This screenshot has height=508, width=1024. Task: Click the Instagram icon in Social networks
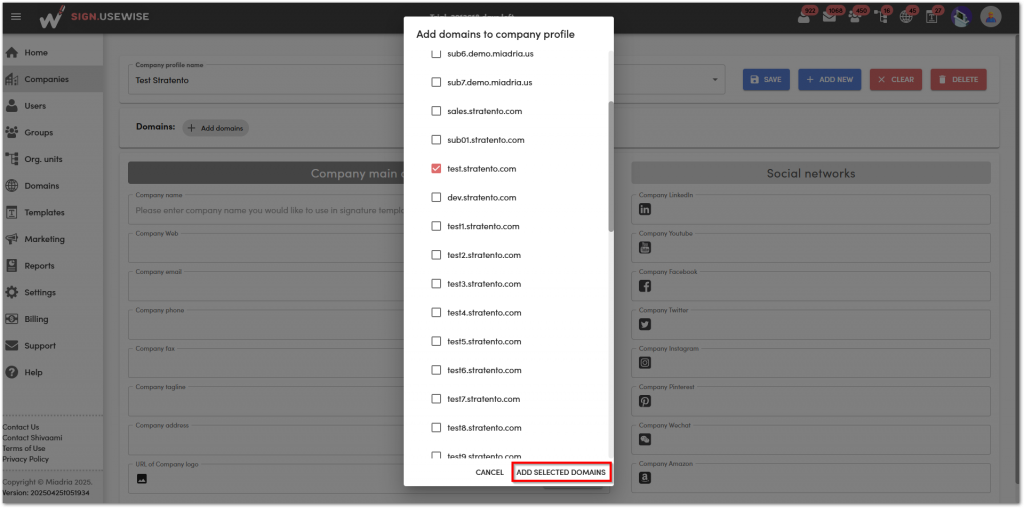point(645,363)
